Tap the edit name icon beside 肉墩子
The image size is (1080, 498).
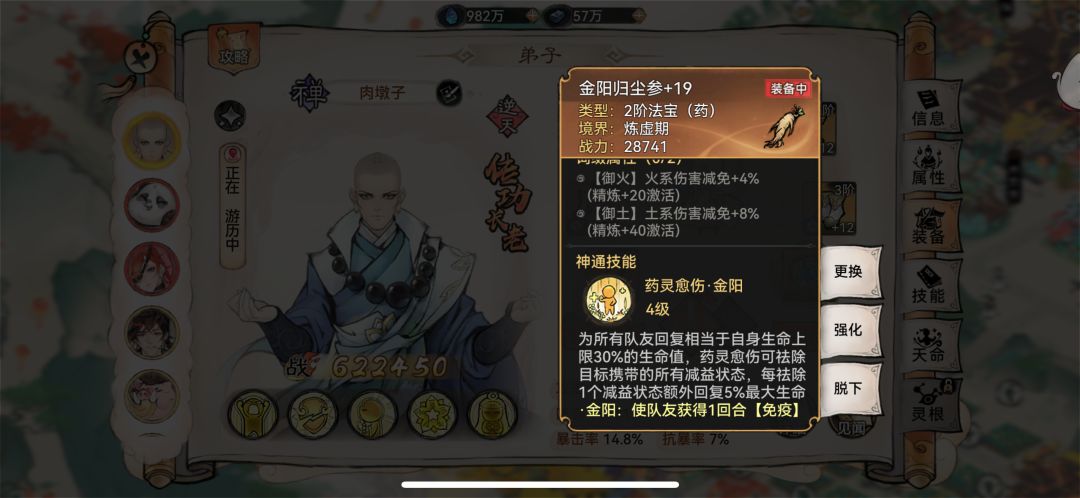pyautogui.click(x=449, y=93)
